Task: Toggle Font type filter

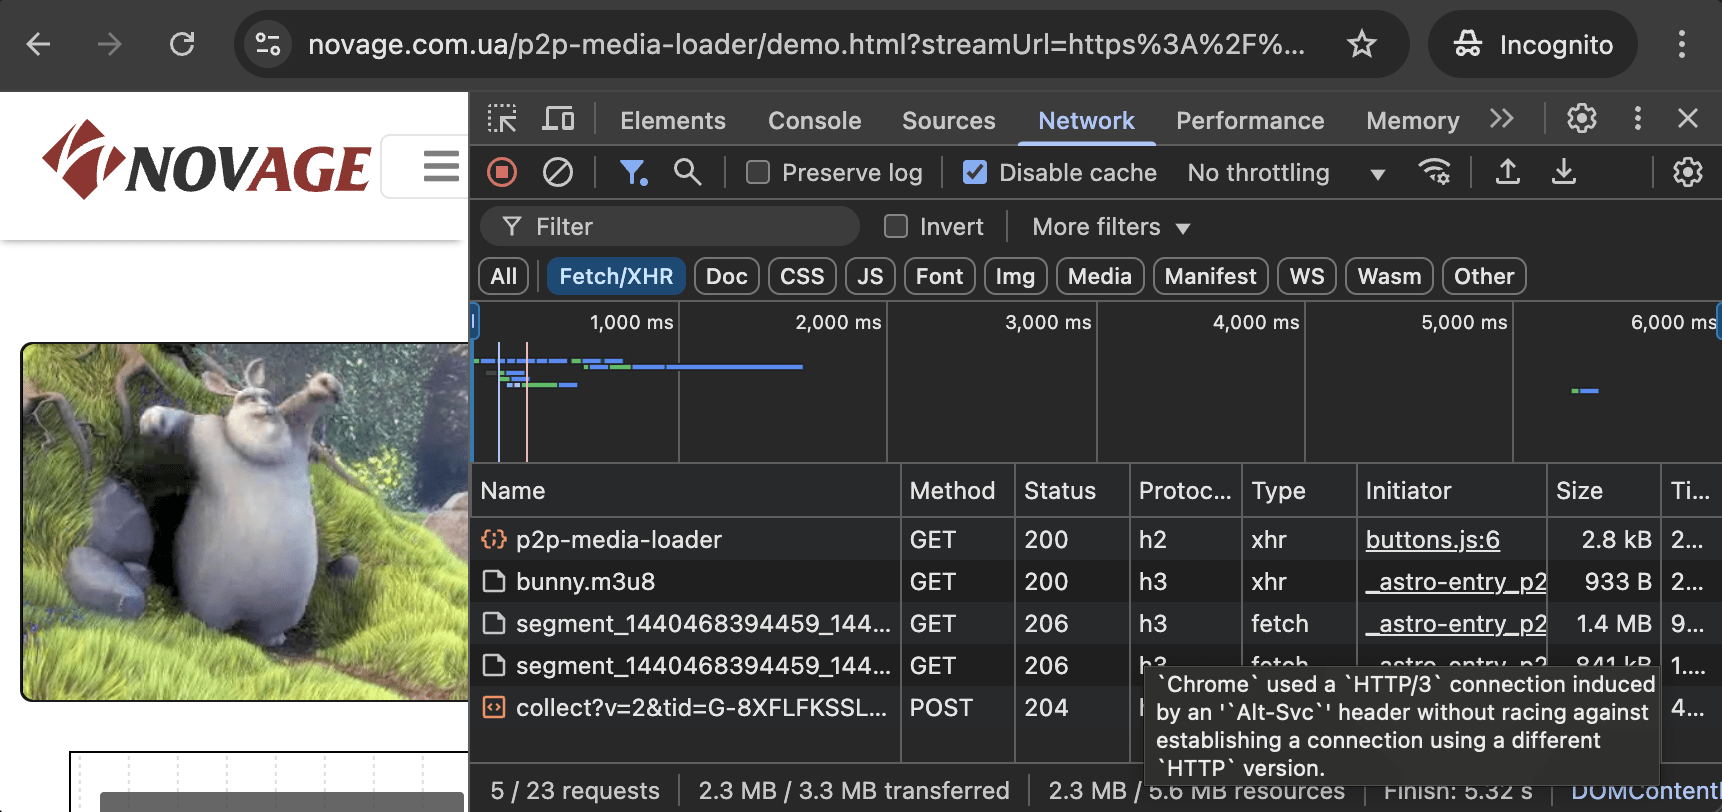Action: pyautogui.click(x=939, y=276)
